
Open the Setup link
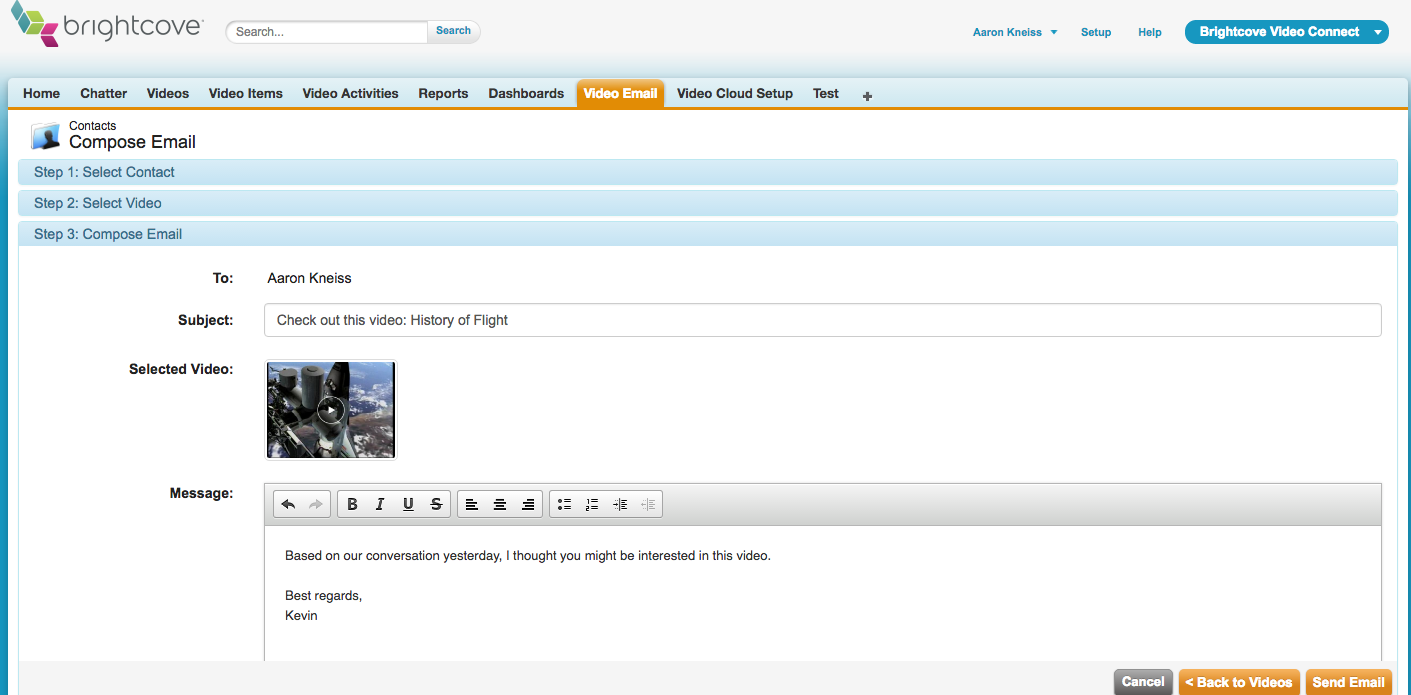[x=1096, y=32]
